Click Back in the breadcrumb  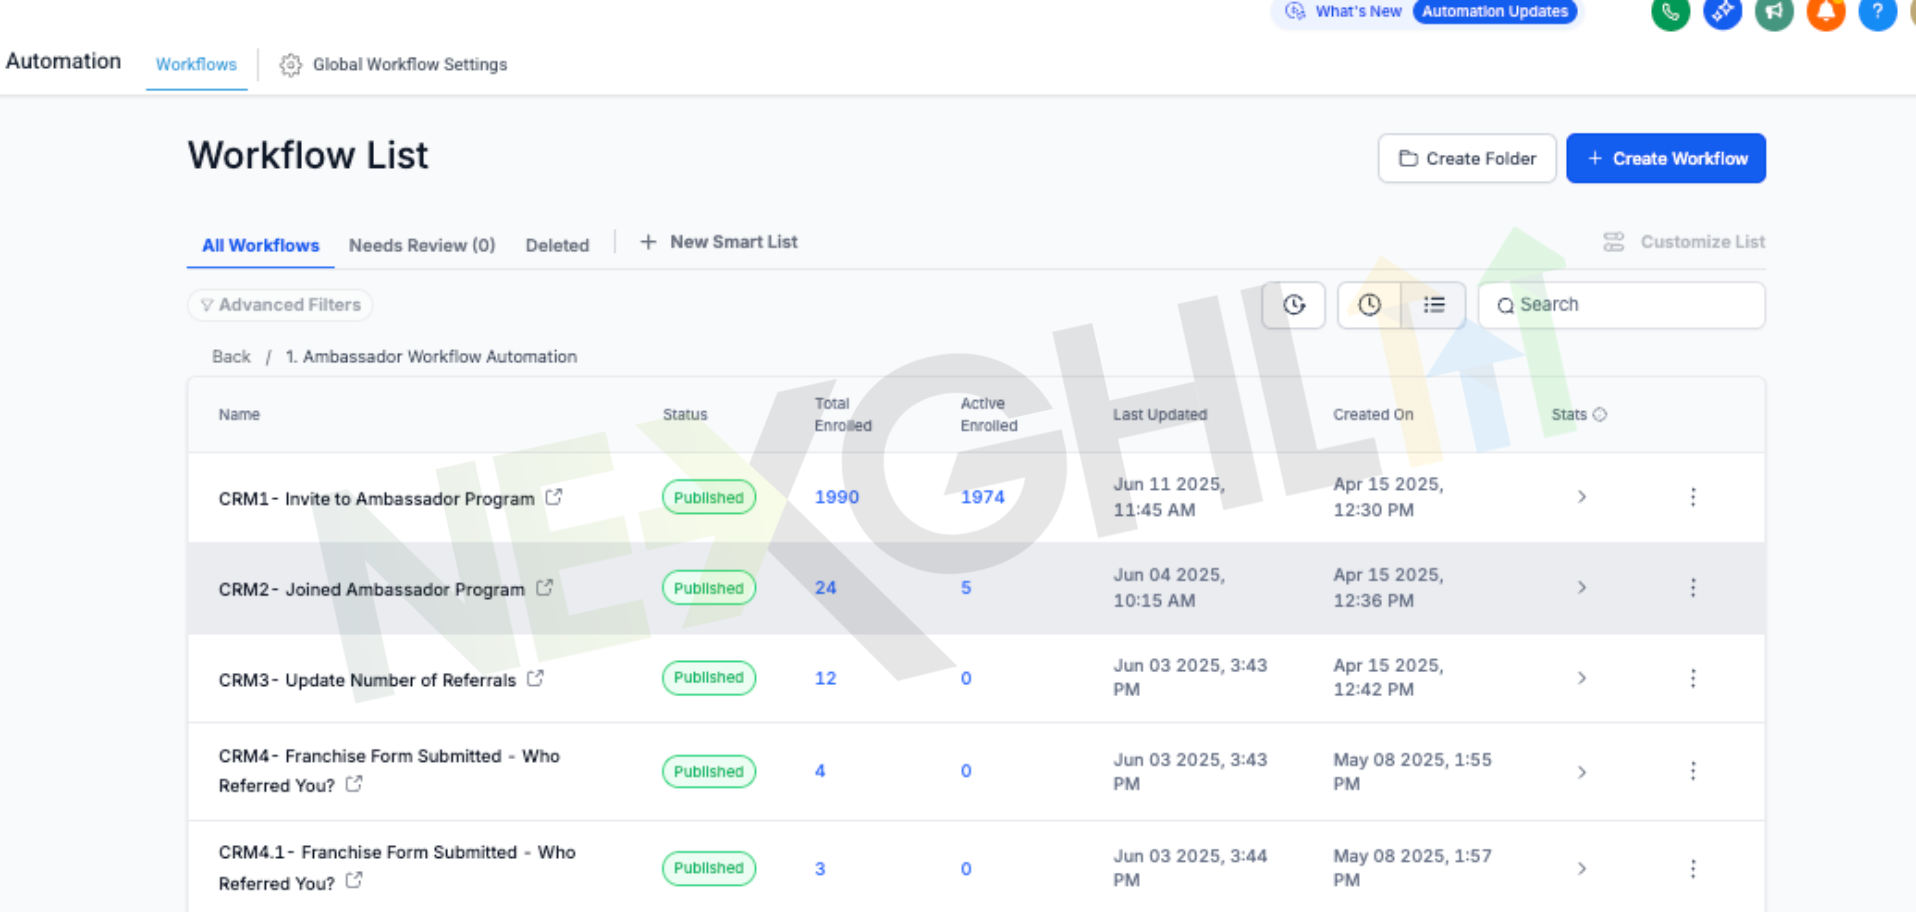click(231, 357)
